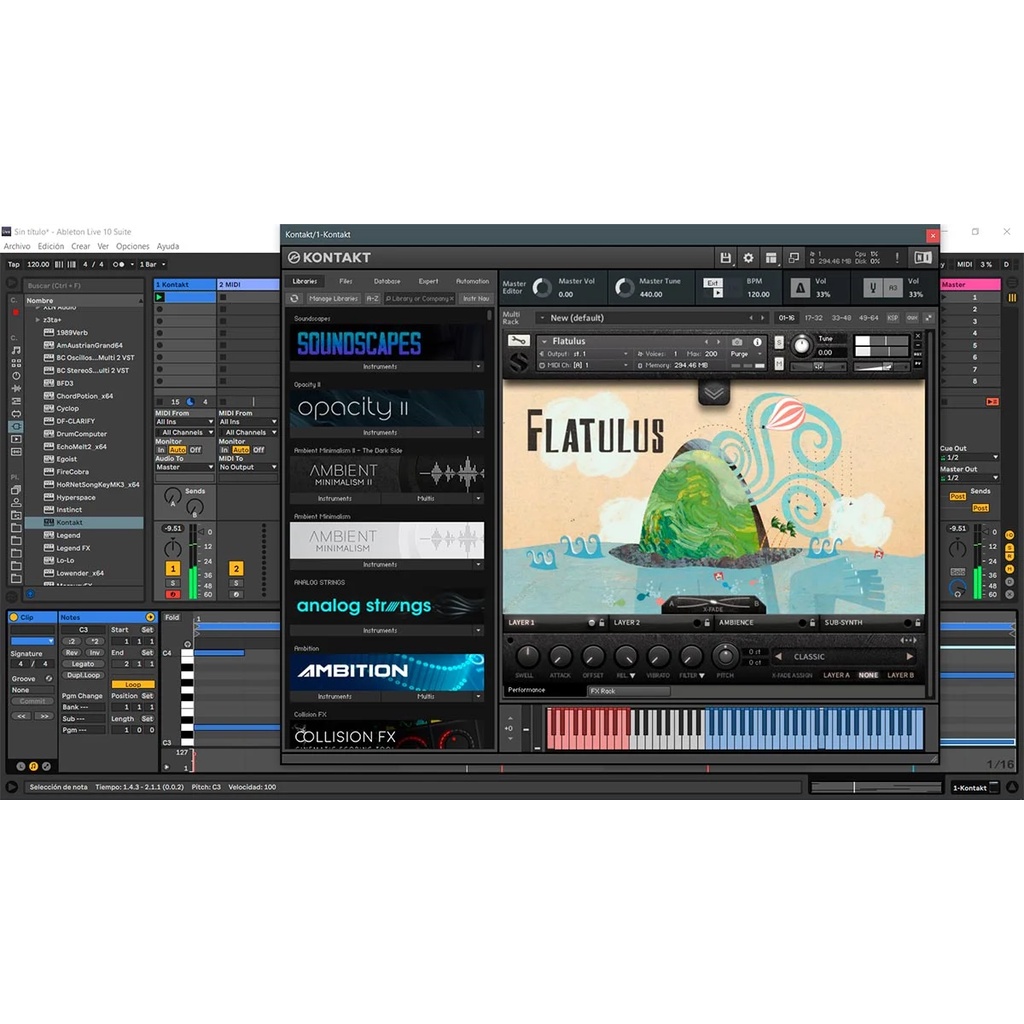1024x1024 pixels.
Task: Click the Tap tempo button
Action: click(14, 264)
